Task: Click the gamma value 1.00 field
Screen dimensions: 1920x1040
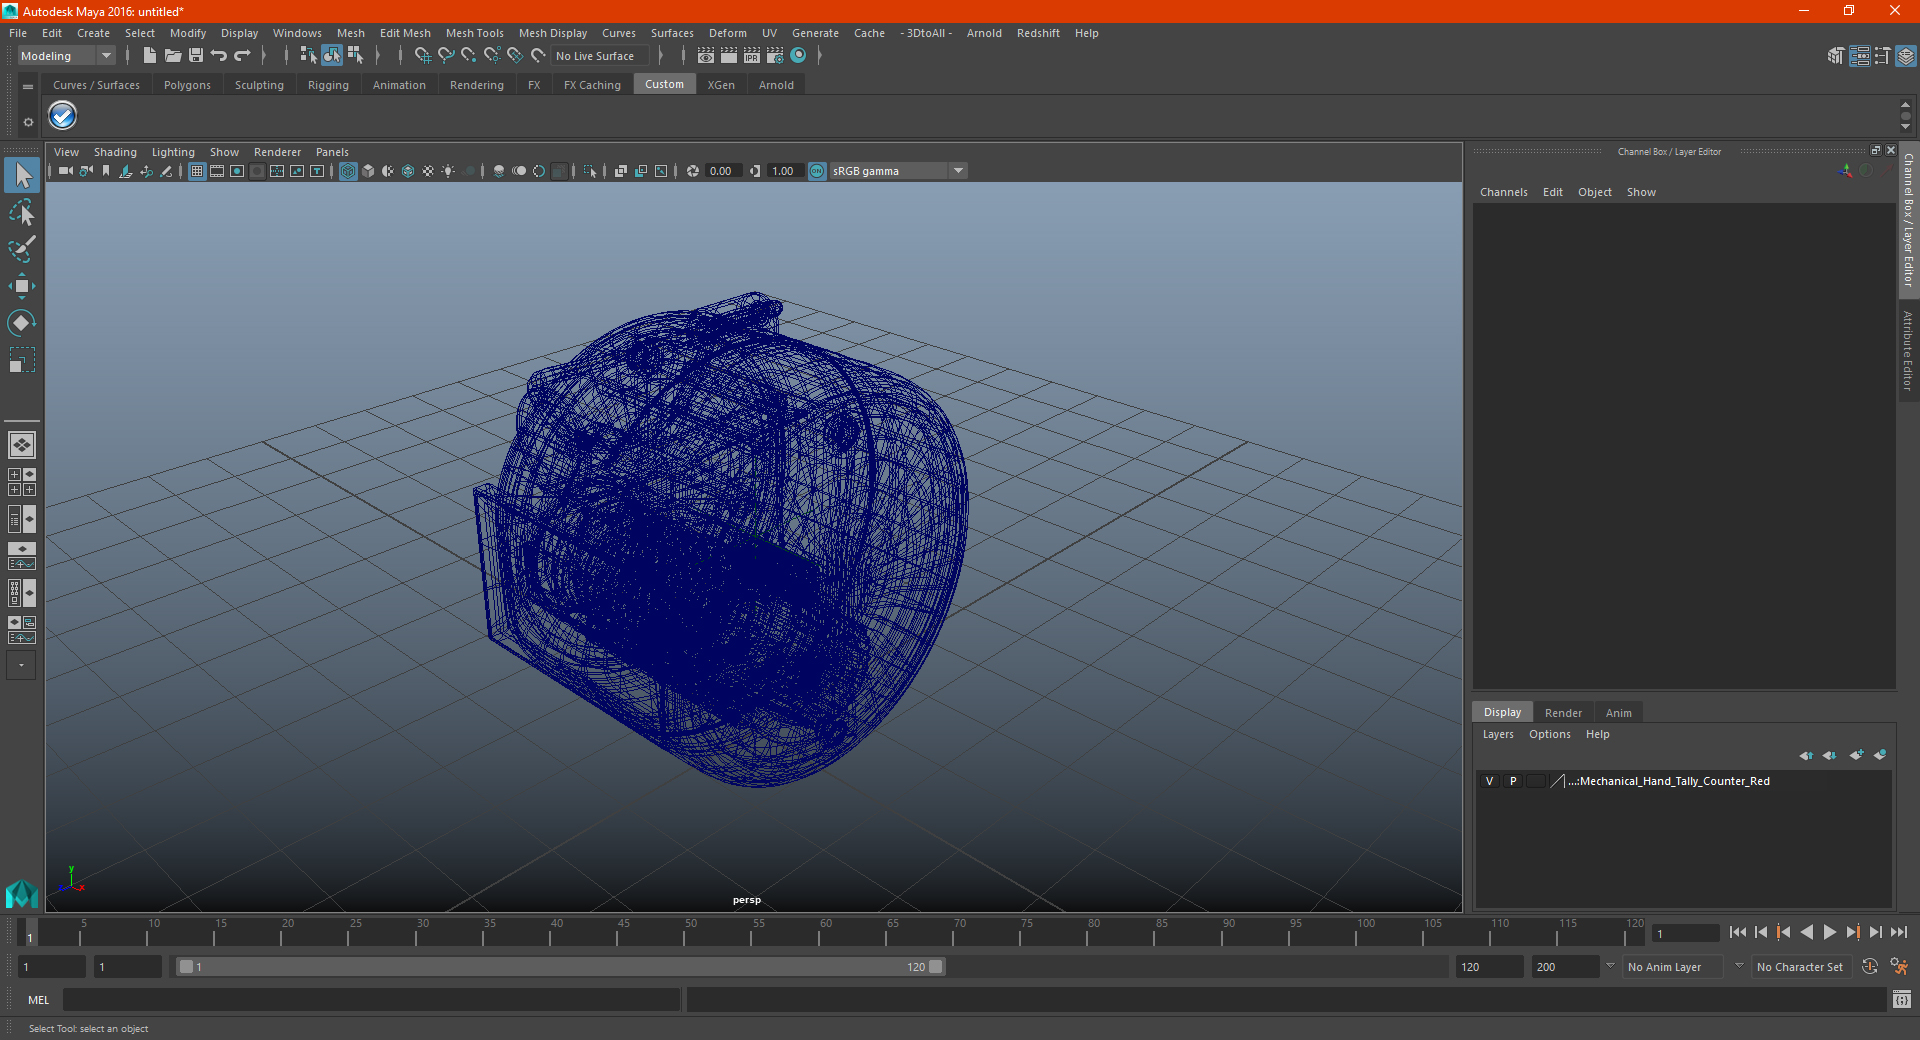Action: click(x=784, y=171)
